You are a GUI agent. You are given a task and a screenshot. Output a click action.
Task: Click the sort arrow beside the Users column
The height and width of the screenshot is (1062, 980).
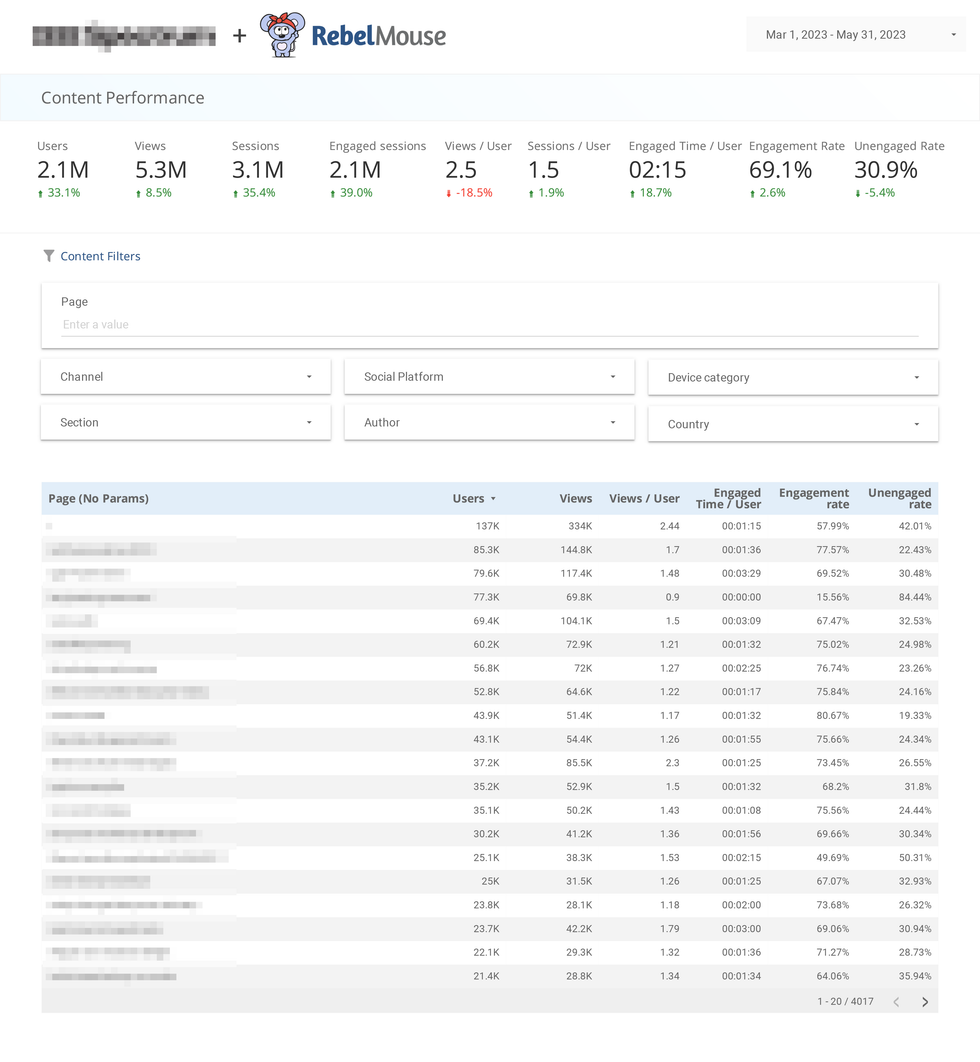coord(492,498)
